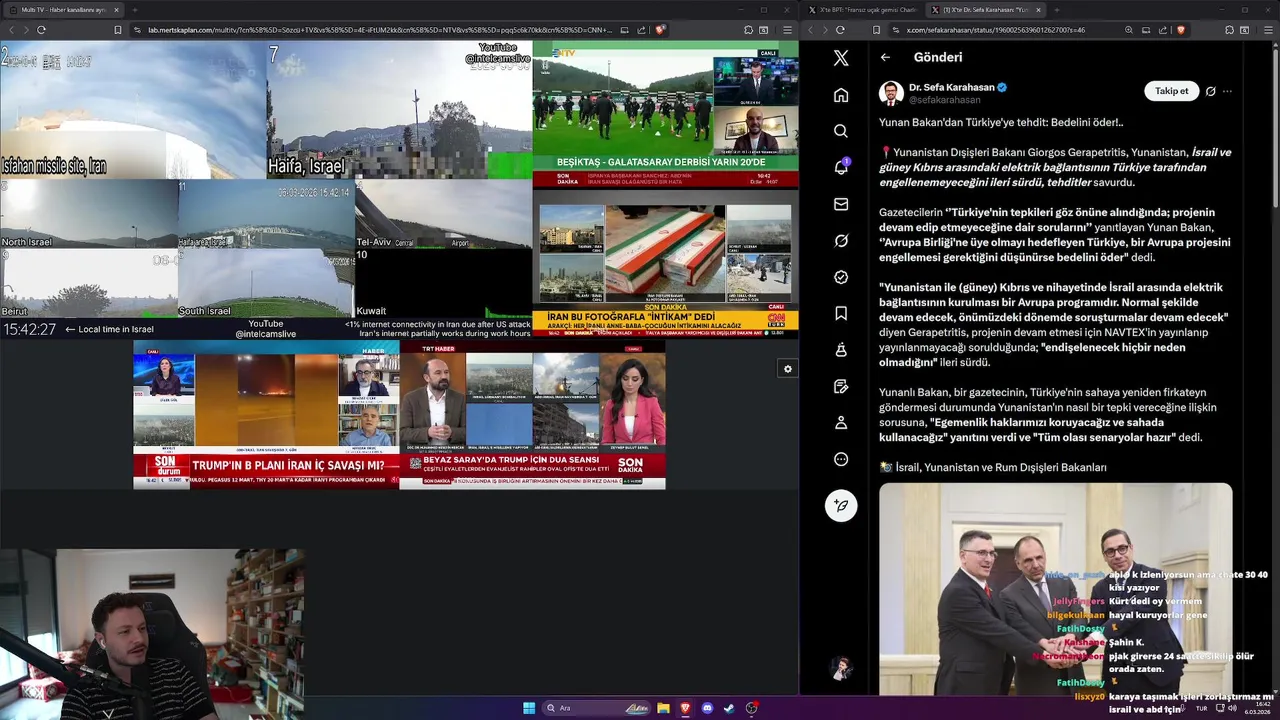
Task: Open the Articles icon in X sidebar
Action: [841, 386]
